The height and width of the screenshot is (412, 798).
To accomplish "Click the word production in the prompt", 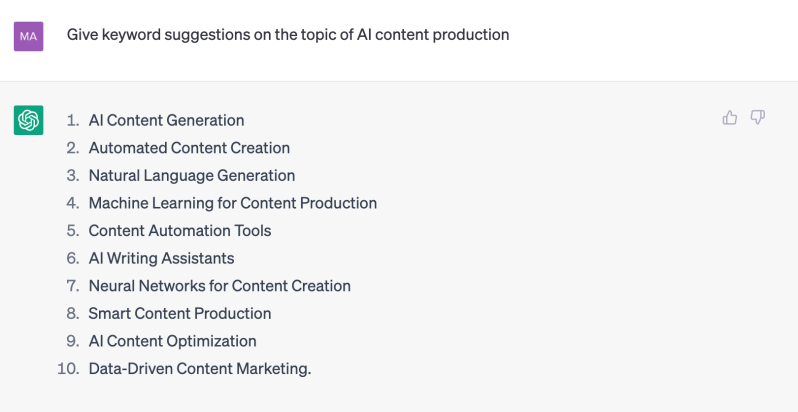I will point(472,35).
